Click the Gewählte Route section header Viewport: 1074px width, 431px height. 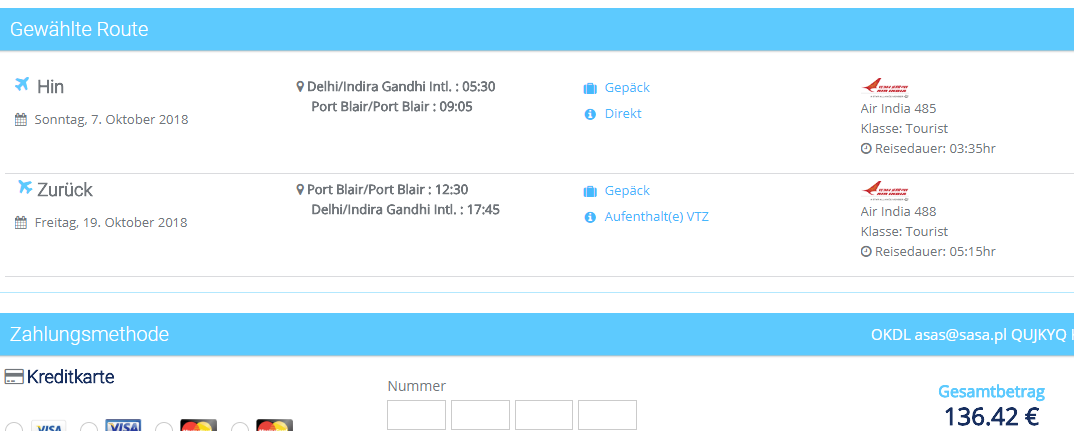(537, 29)
